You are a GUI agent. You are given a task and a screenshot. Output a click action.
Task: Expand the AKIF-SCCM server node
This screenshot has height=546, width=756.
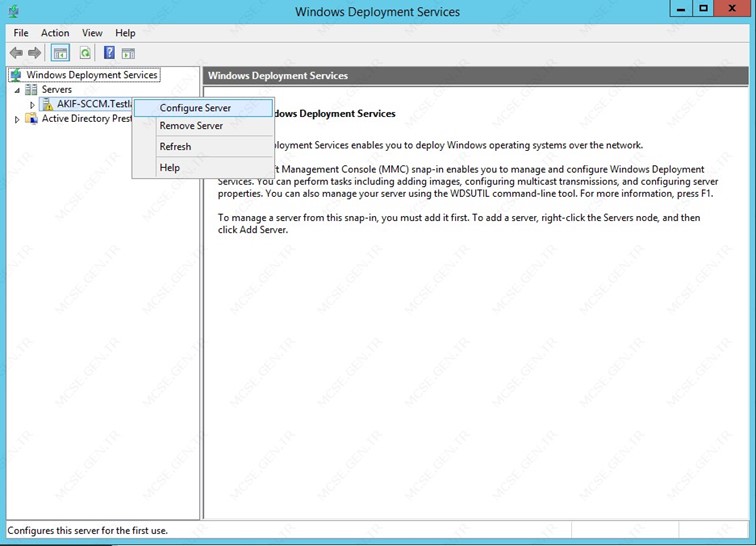32,105
